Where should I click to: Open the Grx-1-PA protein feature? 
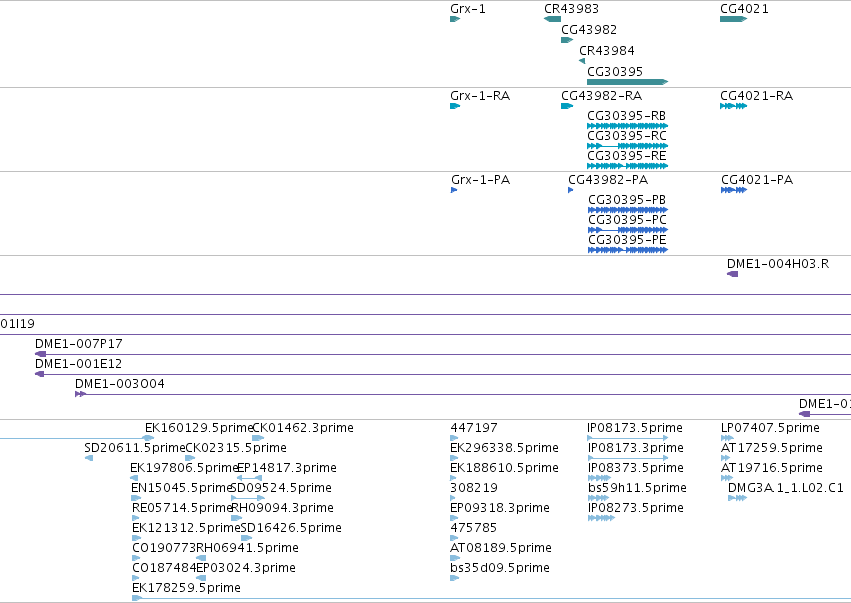(454, 190)
